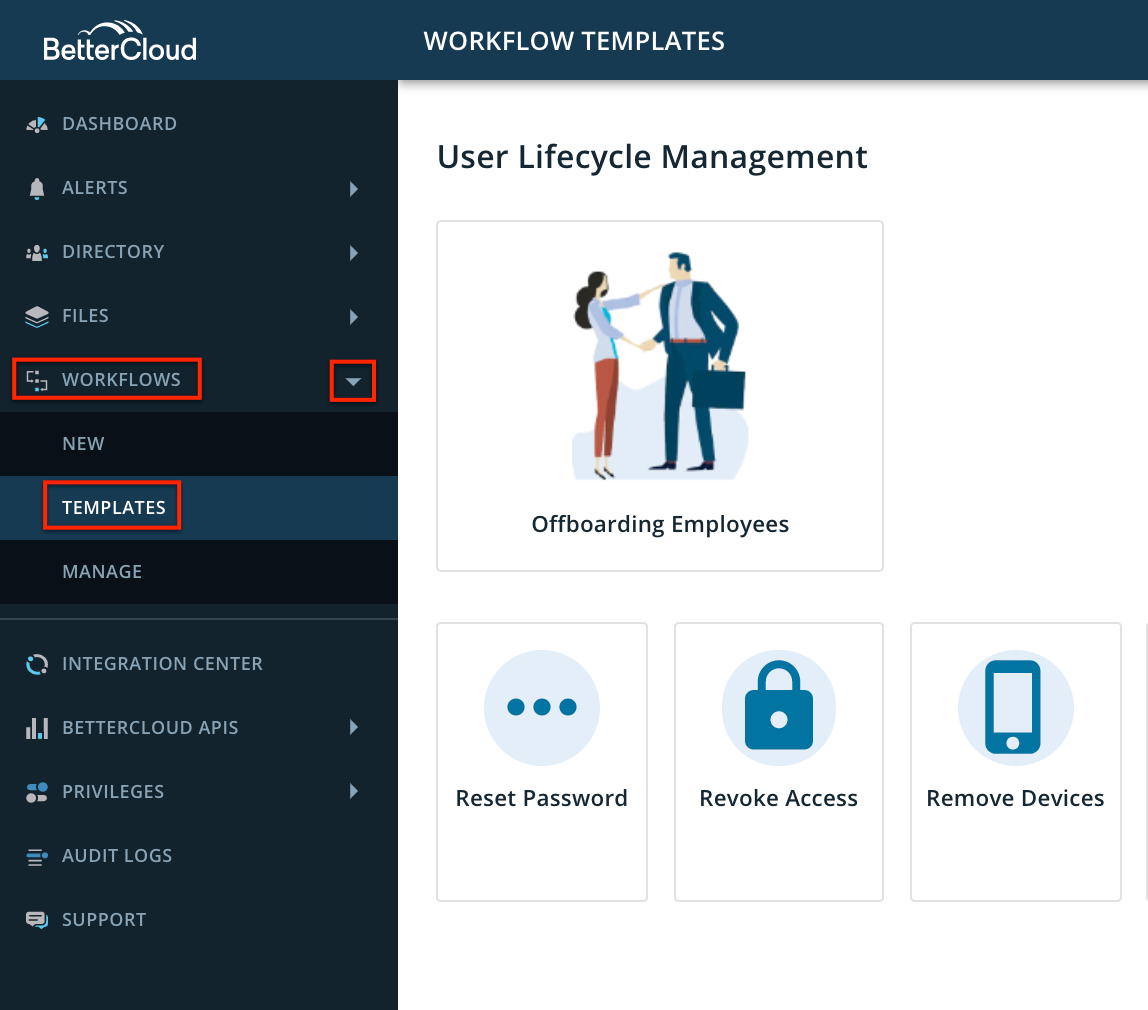Image resolution: width=1148 pixels, height=1010 pixels.
Task: Click the BetterCloud logo
Action: [119, 40]
